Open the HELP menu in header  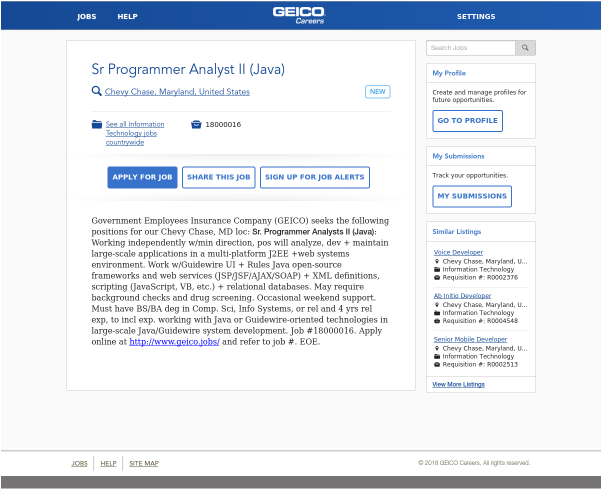[127, 16]
